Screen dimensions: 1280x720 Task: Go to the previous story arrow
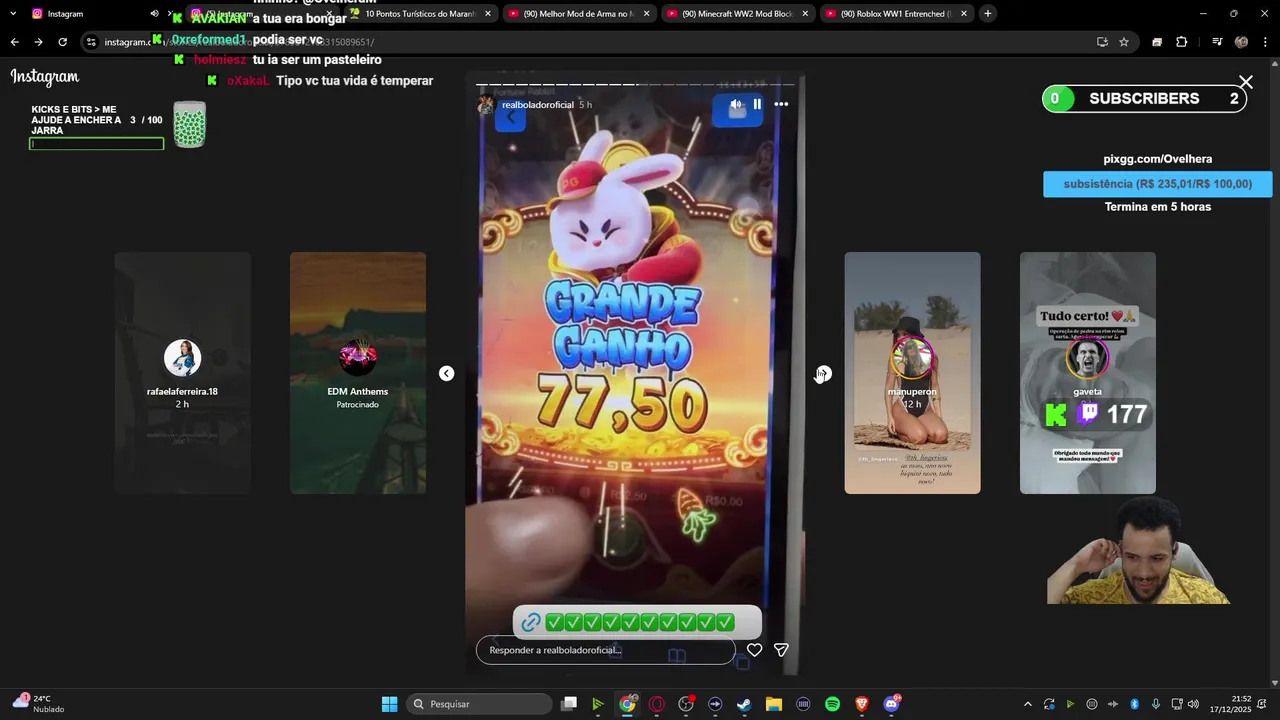446,373
